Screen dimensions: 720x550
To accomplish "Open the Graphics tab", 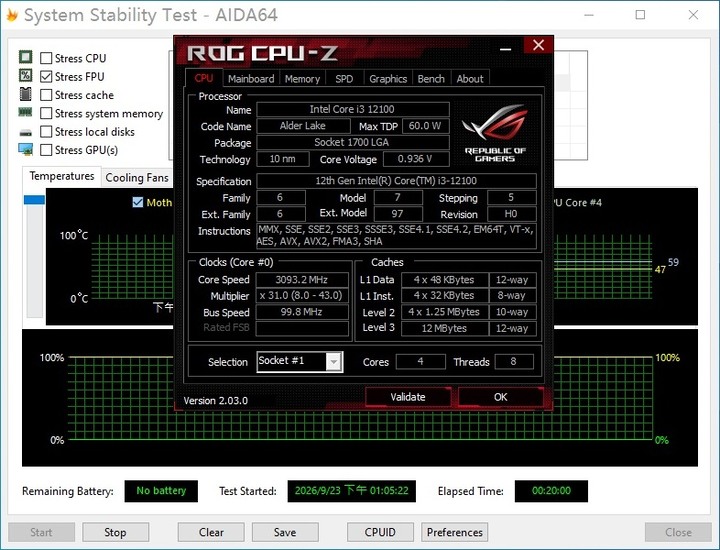I will pos(388,79).
